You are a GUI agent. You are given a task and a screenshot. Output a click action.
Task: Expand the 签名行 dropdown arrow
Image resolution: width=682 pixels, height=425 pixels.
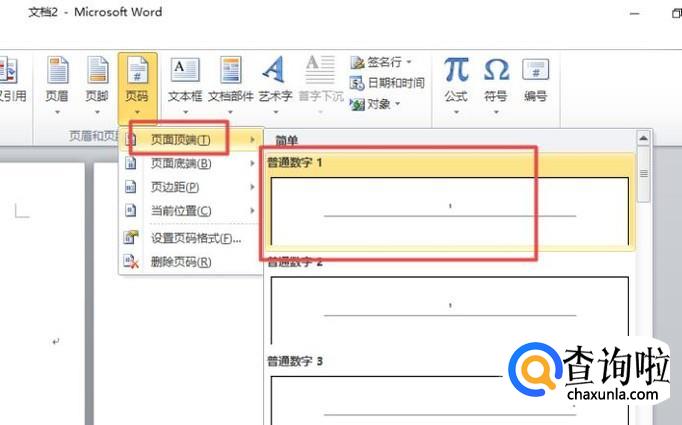409,62
